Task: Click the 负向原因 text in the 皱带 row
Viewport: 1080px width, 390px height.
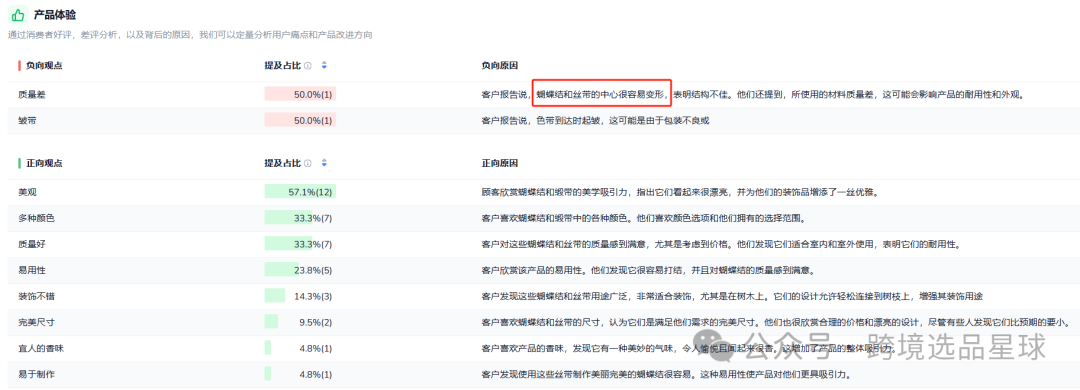Action: coord(595,121)
